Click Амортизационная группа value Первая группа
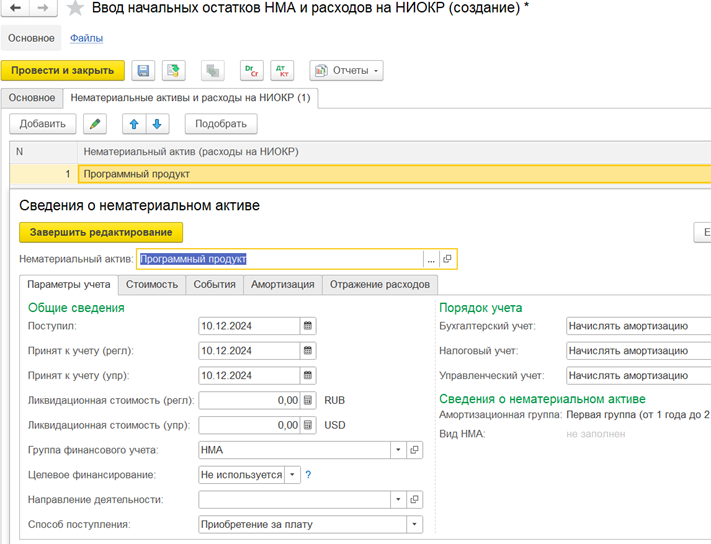 click(x=638, y=415)
